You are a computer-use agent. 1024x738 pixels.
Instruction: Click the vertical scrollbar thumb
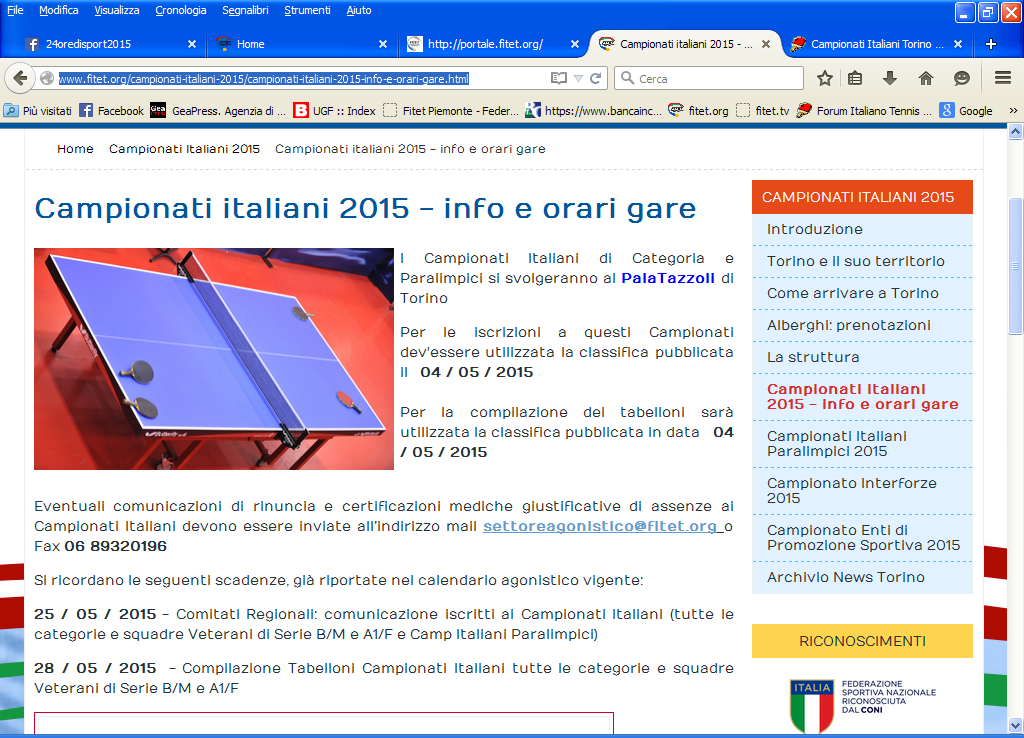point(1016,266)
